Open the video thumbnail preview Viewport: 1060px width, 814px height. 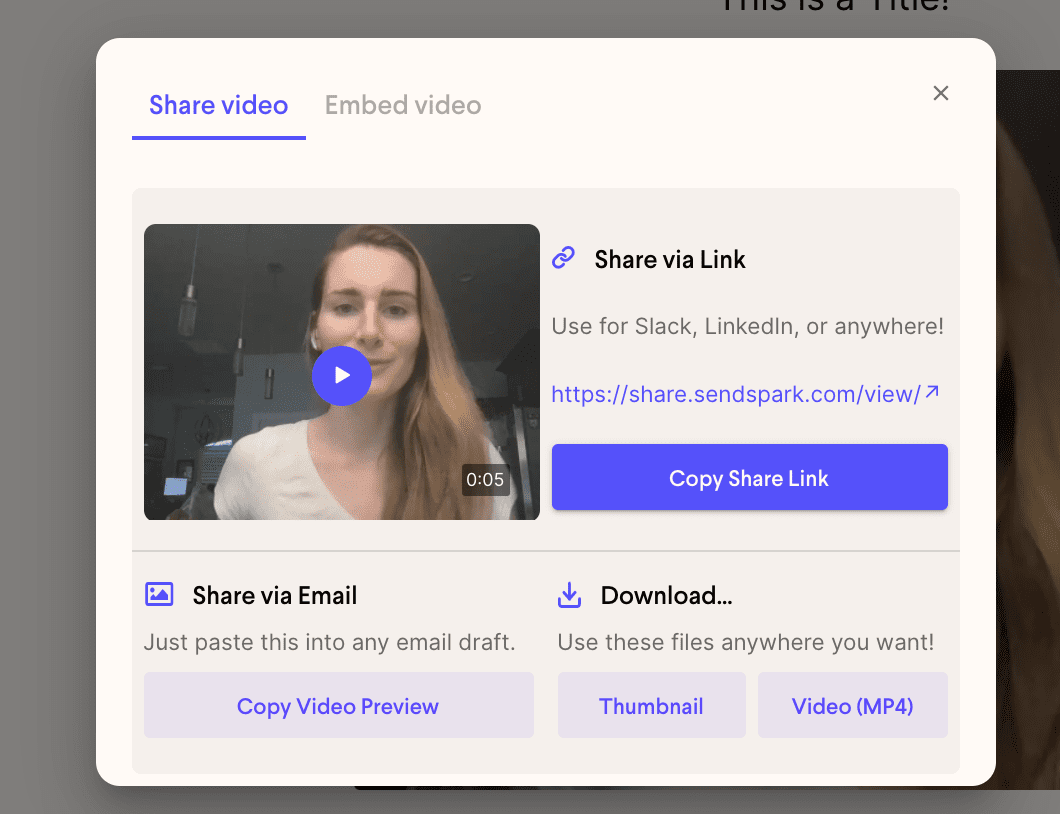tap(342, 375)
